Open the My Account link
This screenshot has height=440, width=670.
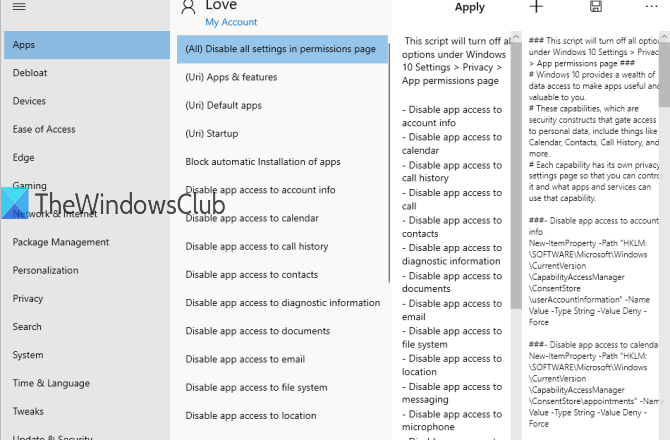231,22
